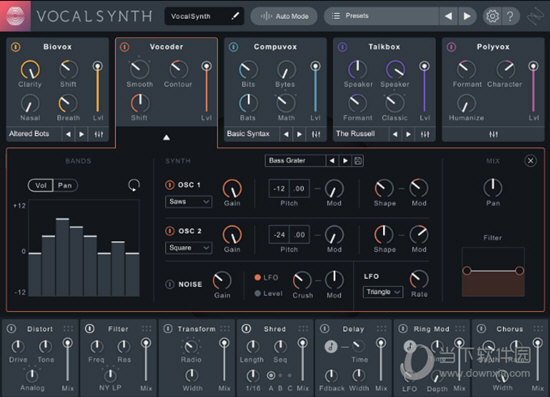Open the settings gear in top bar
The width and height of the screenshot is (550, 397).
click(x=492, y=16)
